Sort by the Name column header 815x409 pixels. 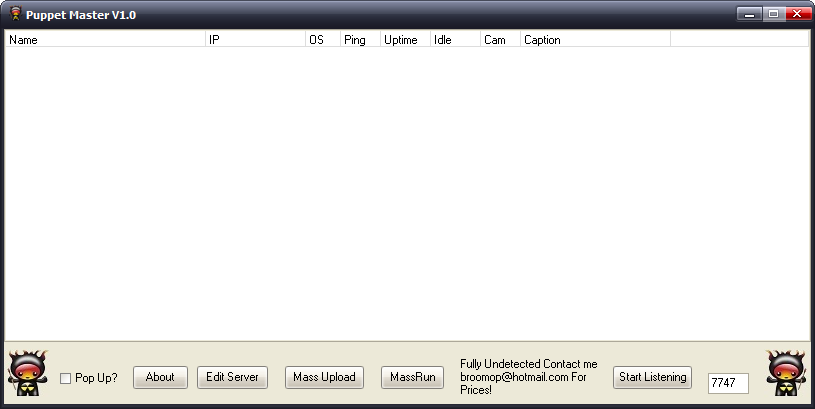[105, 40]
